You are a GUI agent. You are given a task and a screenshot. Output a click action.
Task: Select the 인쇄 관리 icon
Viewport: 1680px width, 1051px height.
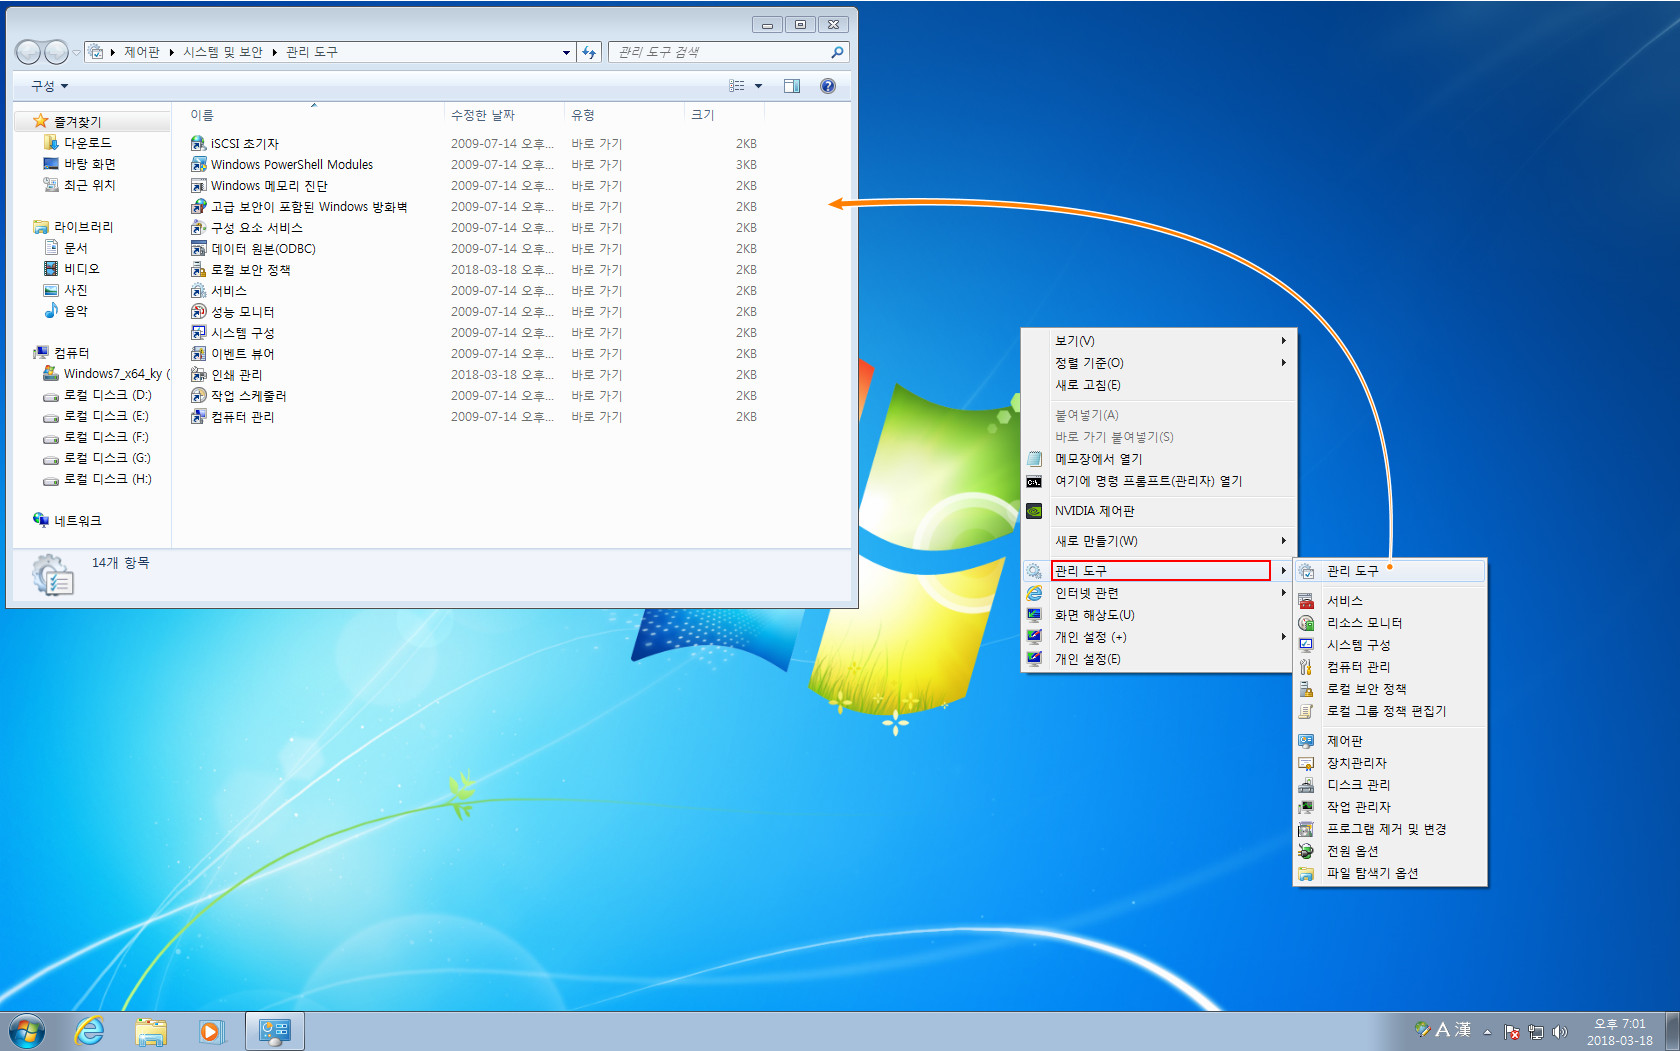[198, 375]
